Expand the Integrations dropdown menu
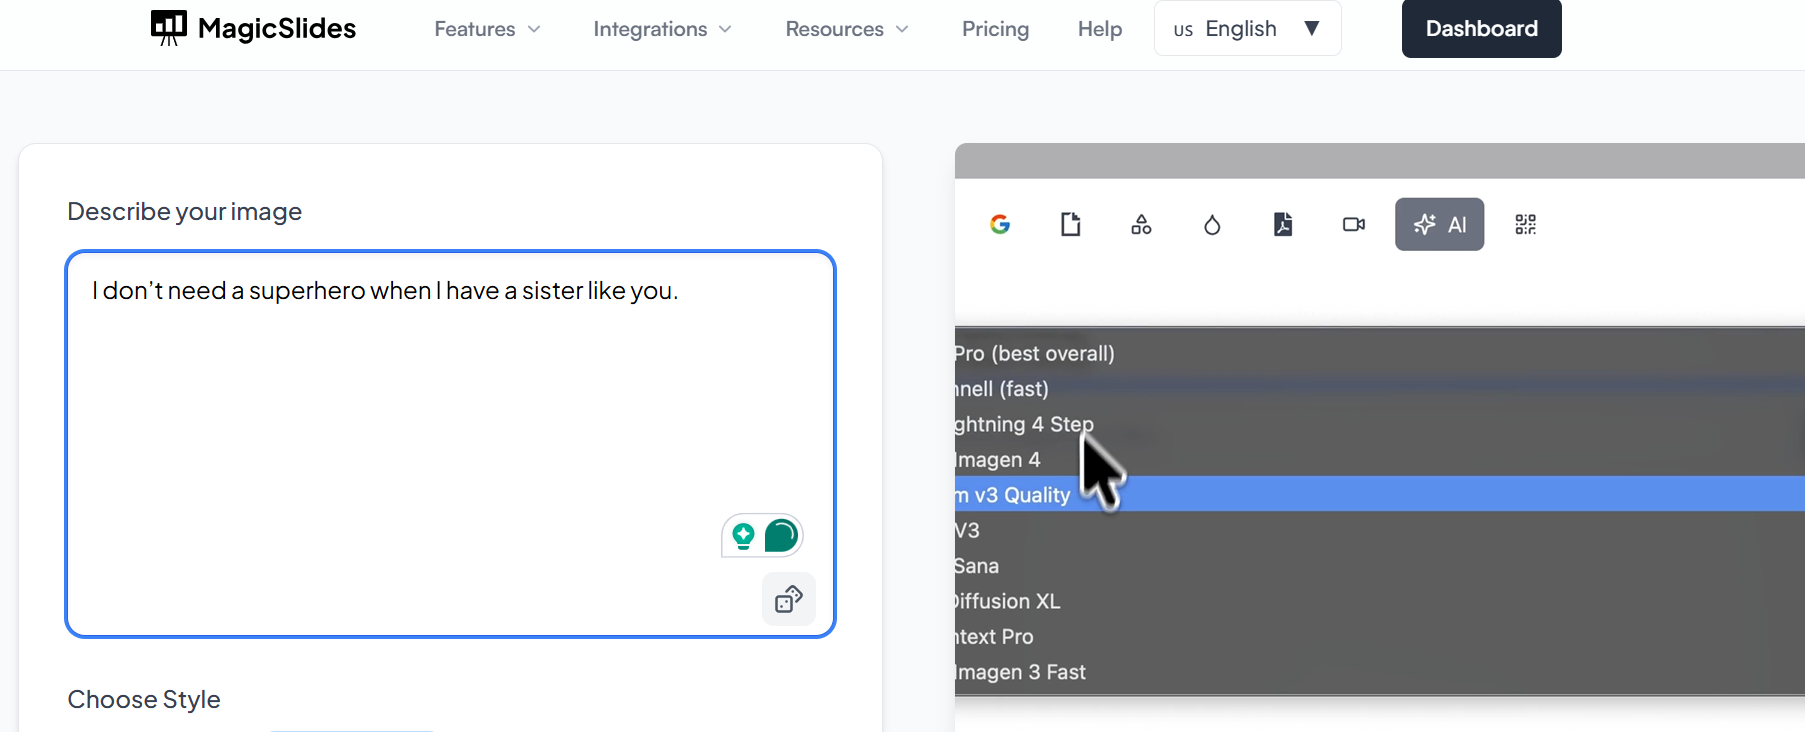Screen dimensions: 1805x732 662,29
